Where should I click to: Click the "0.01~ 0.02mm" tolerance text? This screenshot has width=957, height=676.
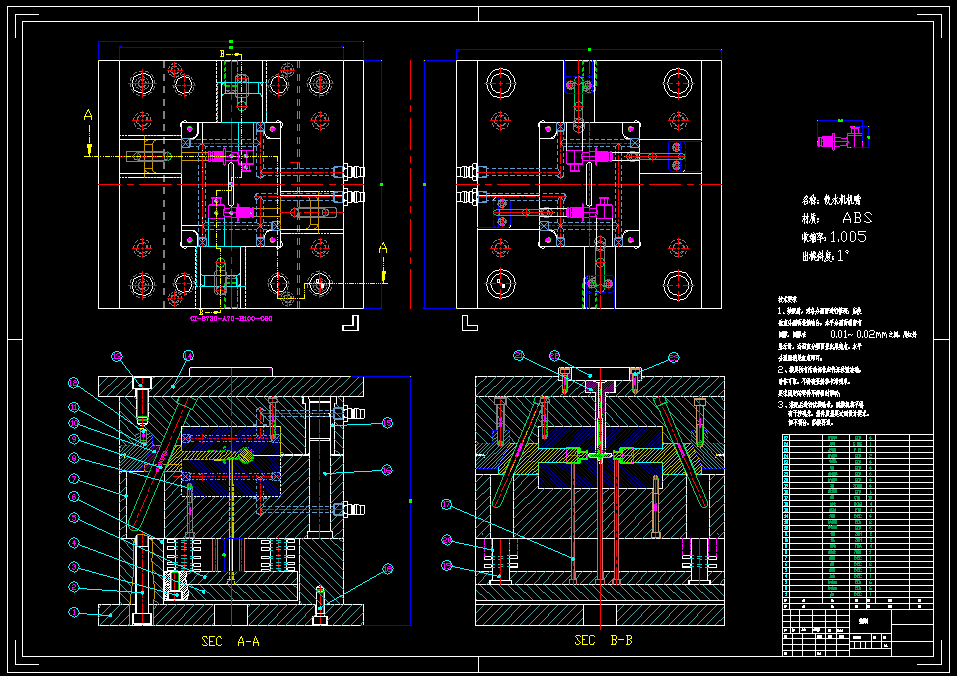click(859, 334)
